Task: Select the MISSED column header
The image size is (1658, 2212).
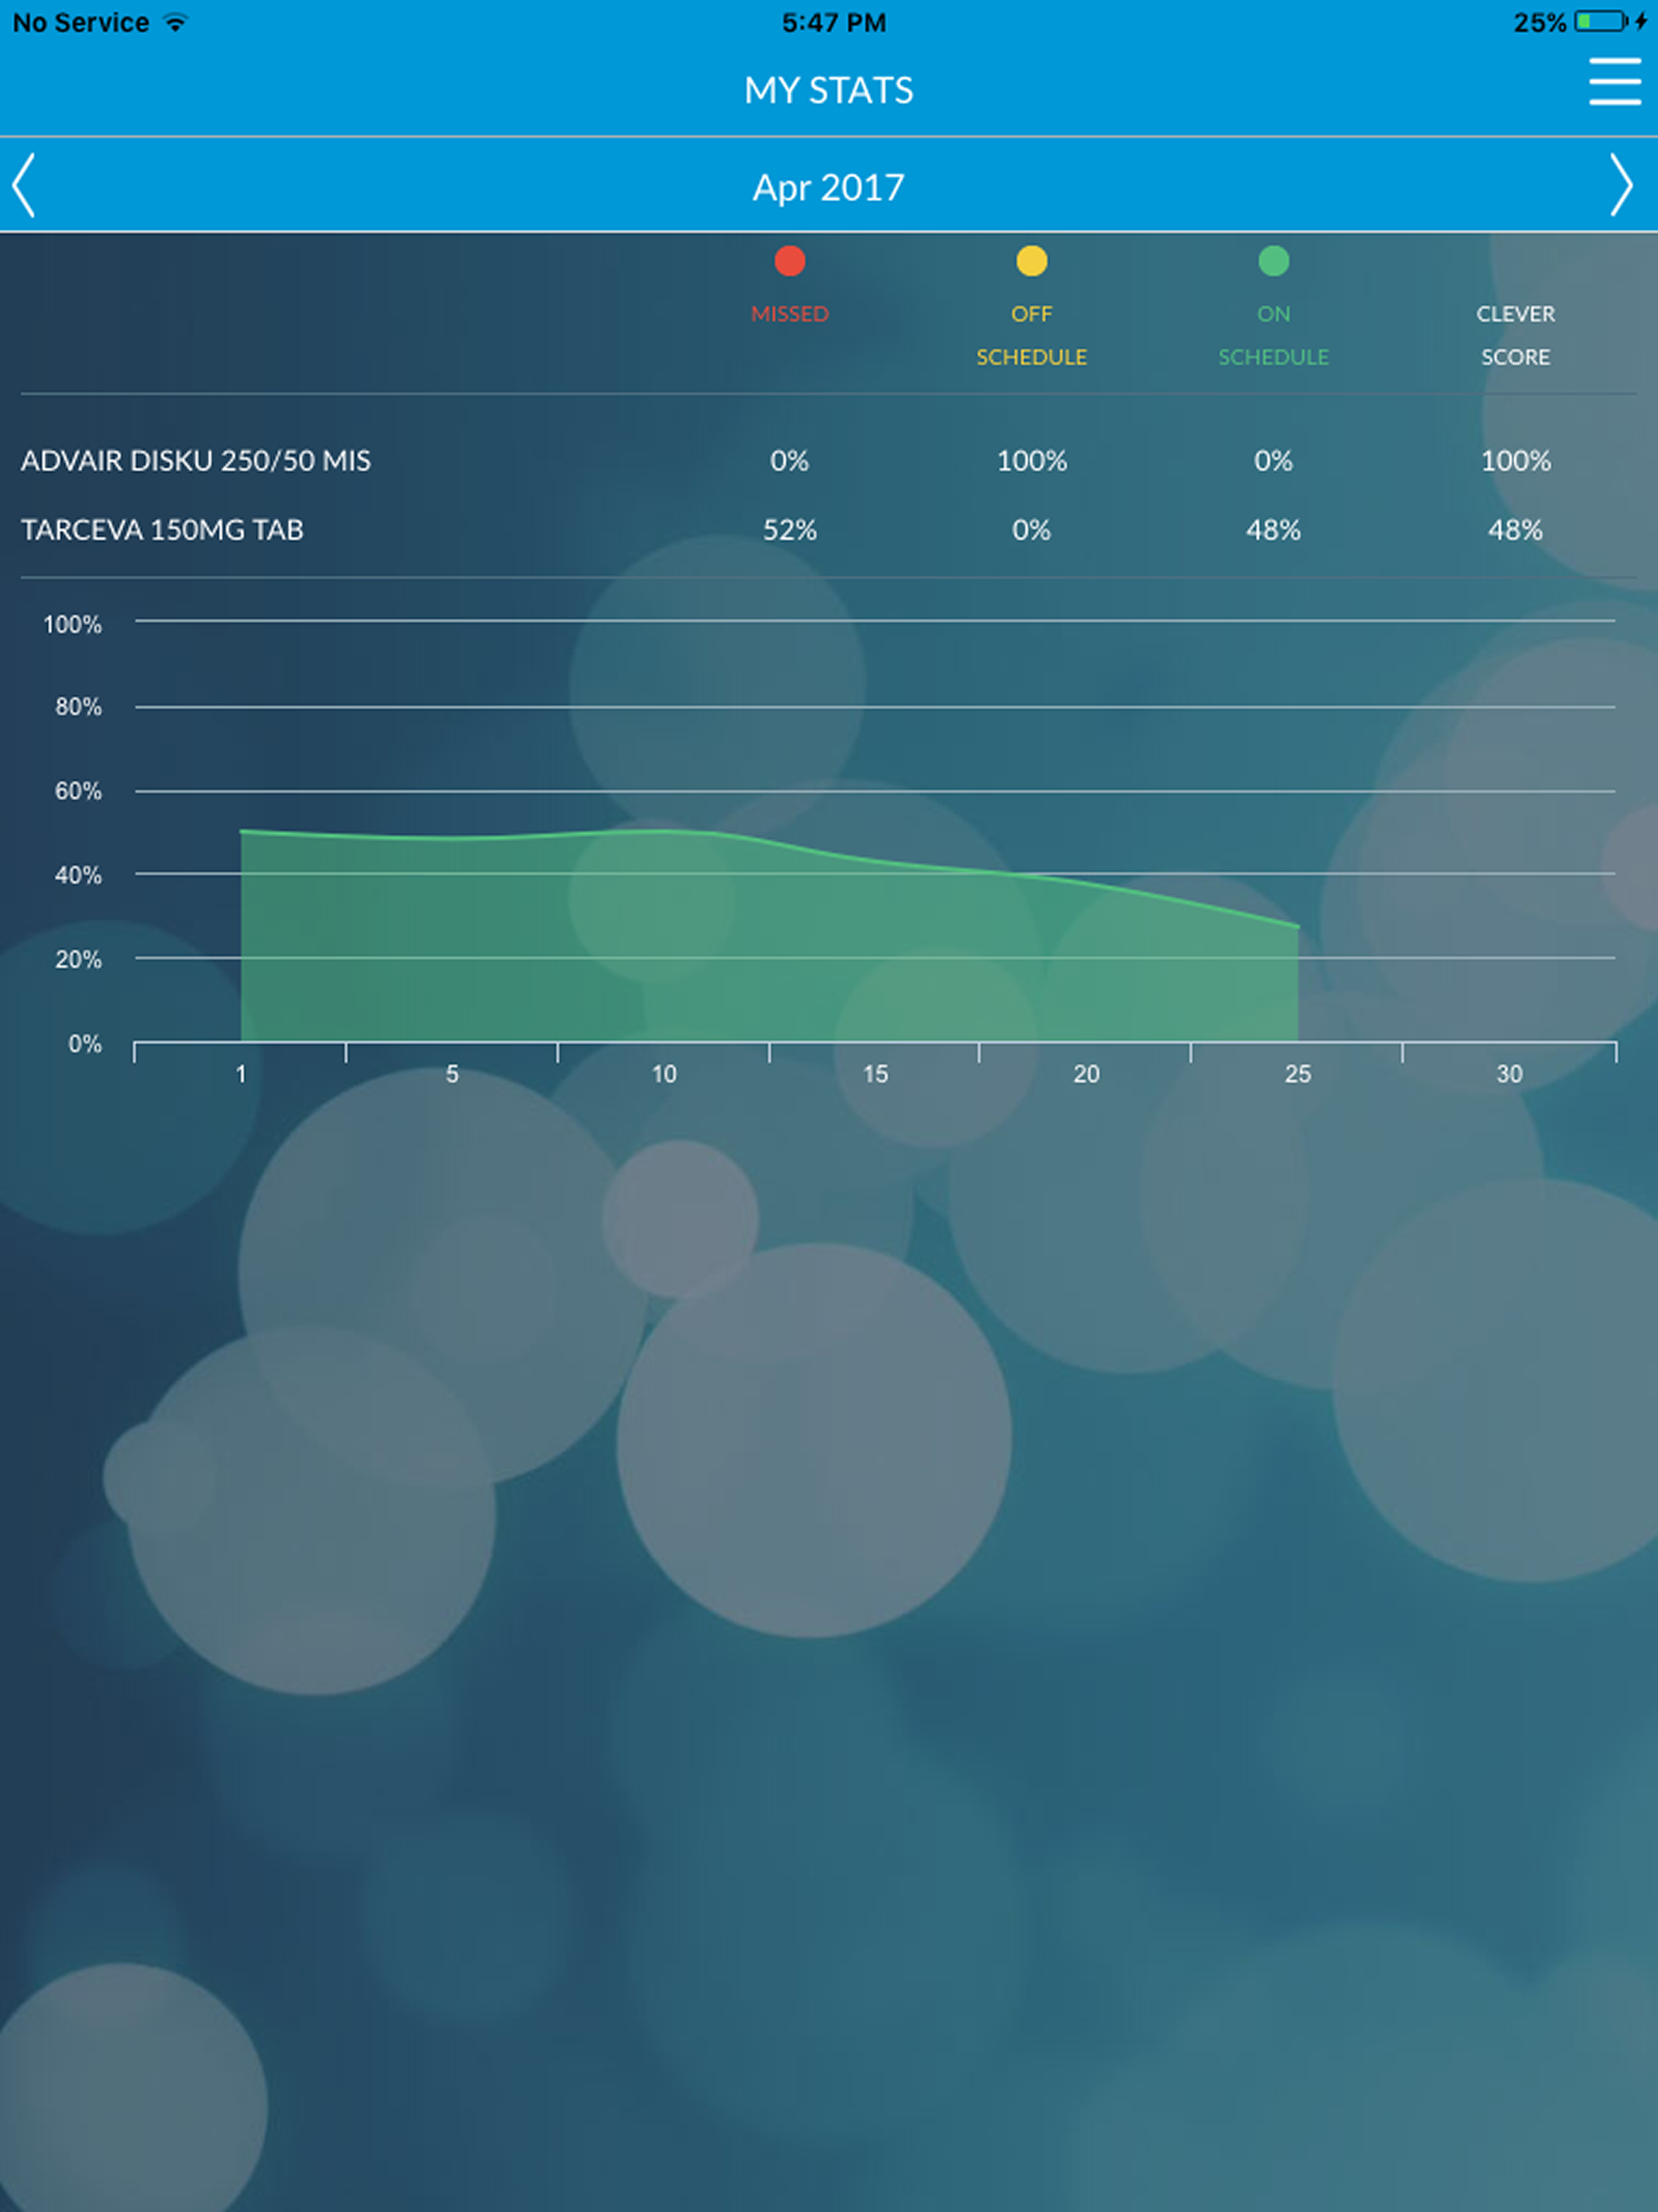Action: [x=789, y=314]
